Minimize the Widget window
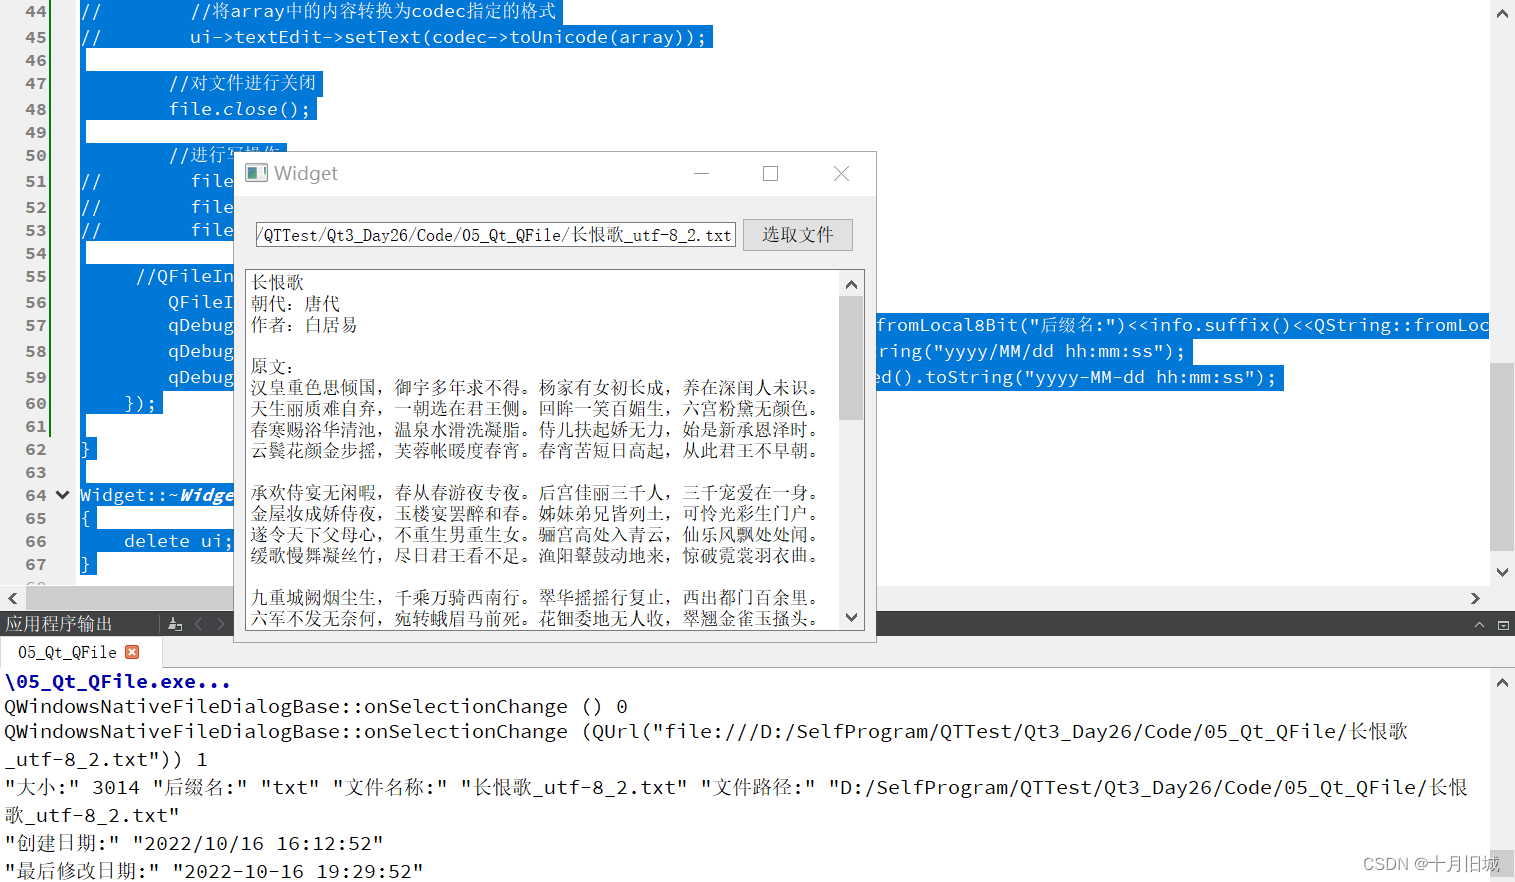Image resolution: width=1515 pixels, height=882 pixels. coord(701,173)
